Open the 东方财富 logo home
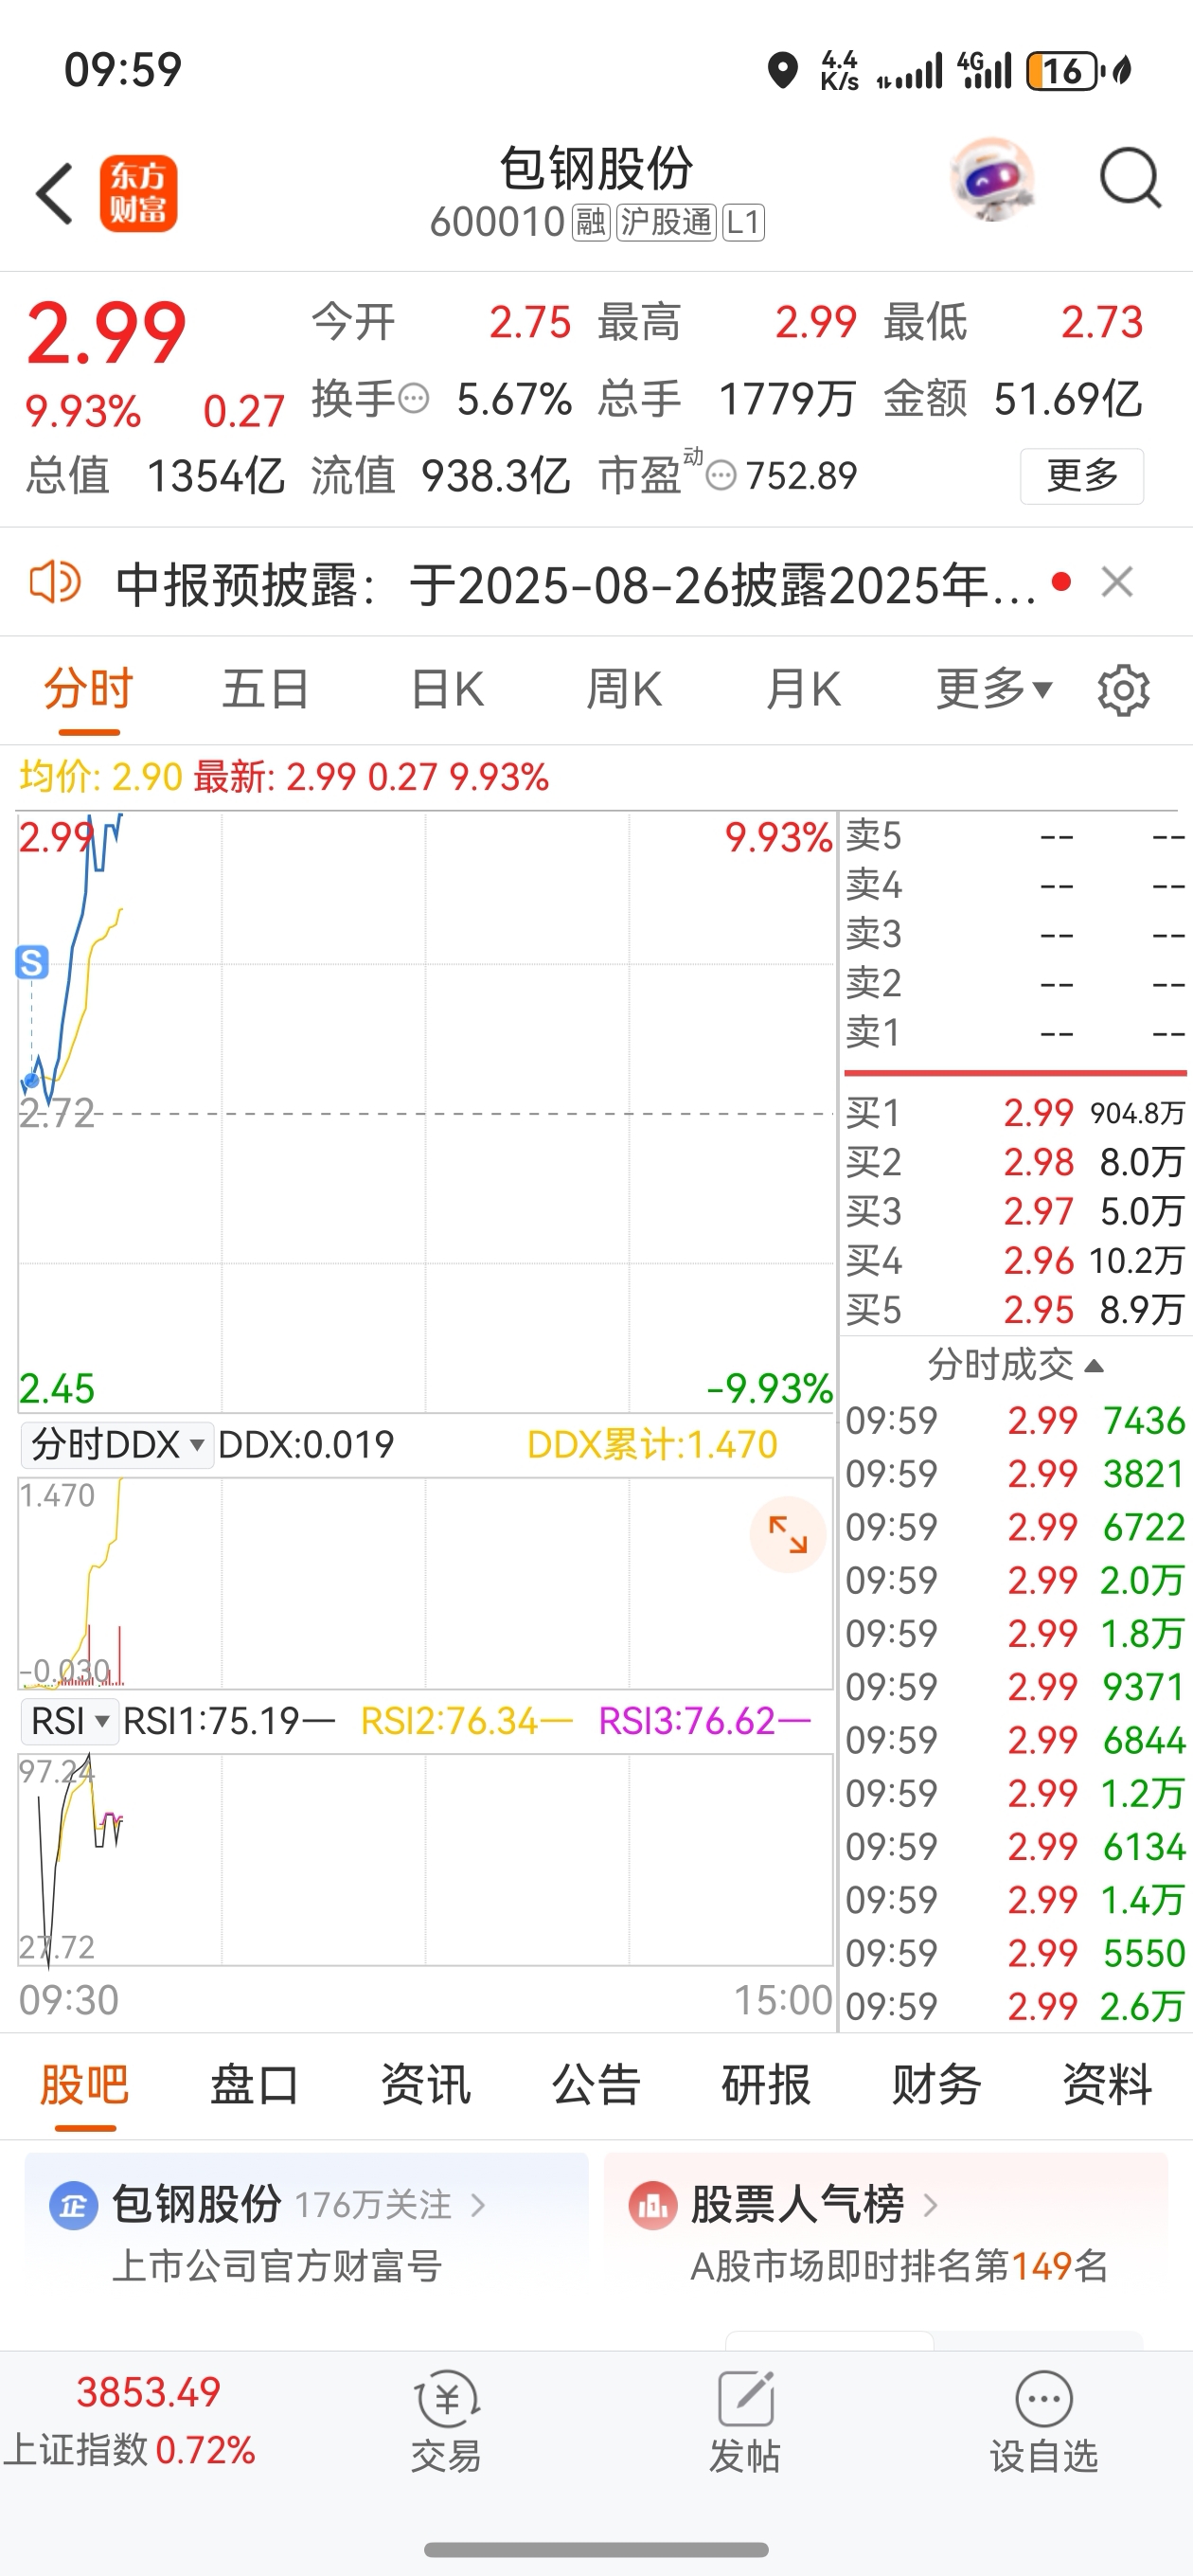Viewport: 1193px width, 2576px height. 138,193
